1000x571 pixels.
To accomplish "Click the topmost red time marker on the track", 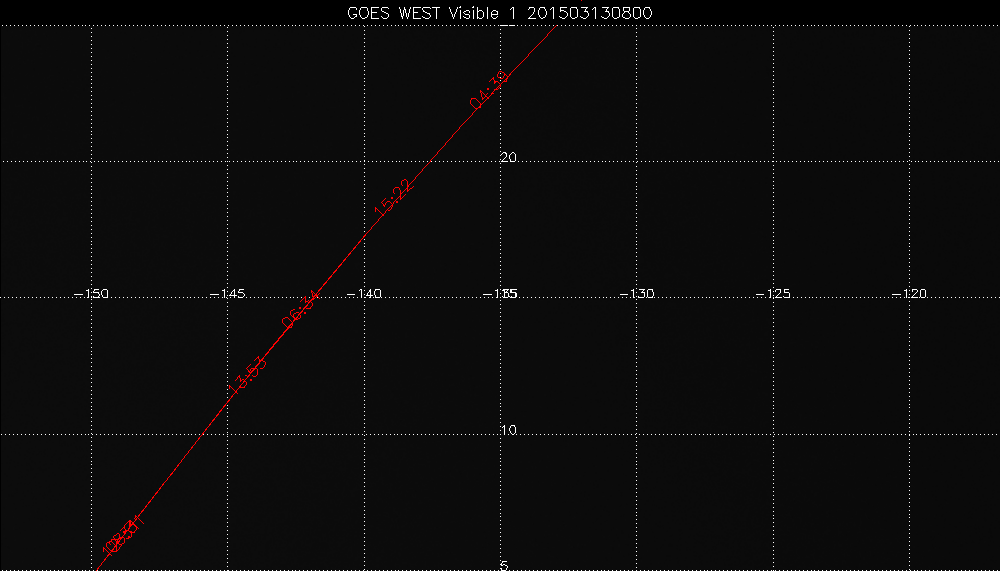I will point(490,89).
